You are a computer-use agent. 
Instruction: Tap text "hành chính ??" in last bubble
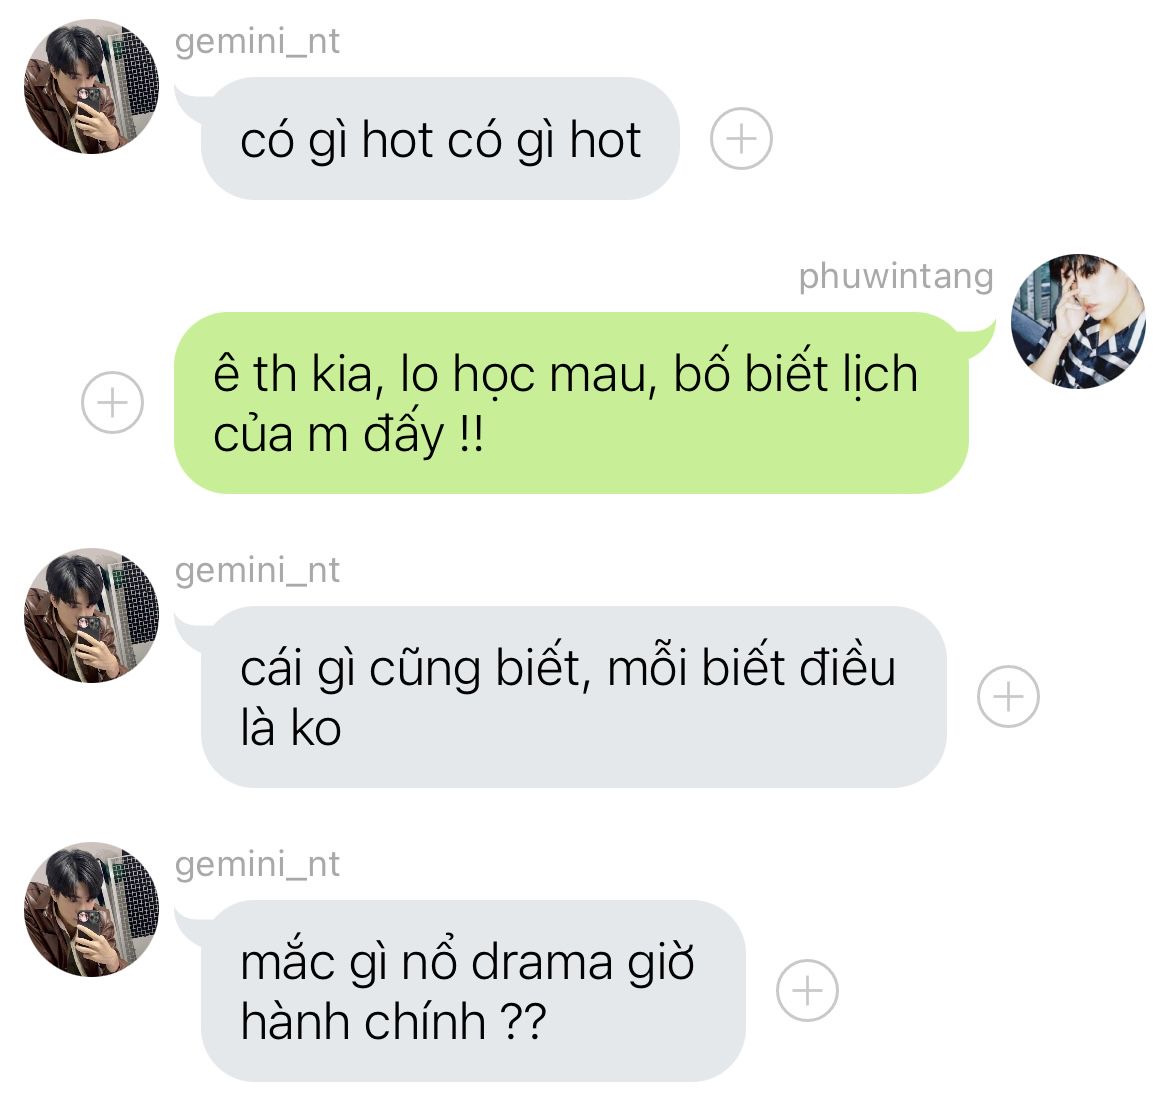click(393, 1022)
